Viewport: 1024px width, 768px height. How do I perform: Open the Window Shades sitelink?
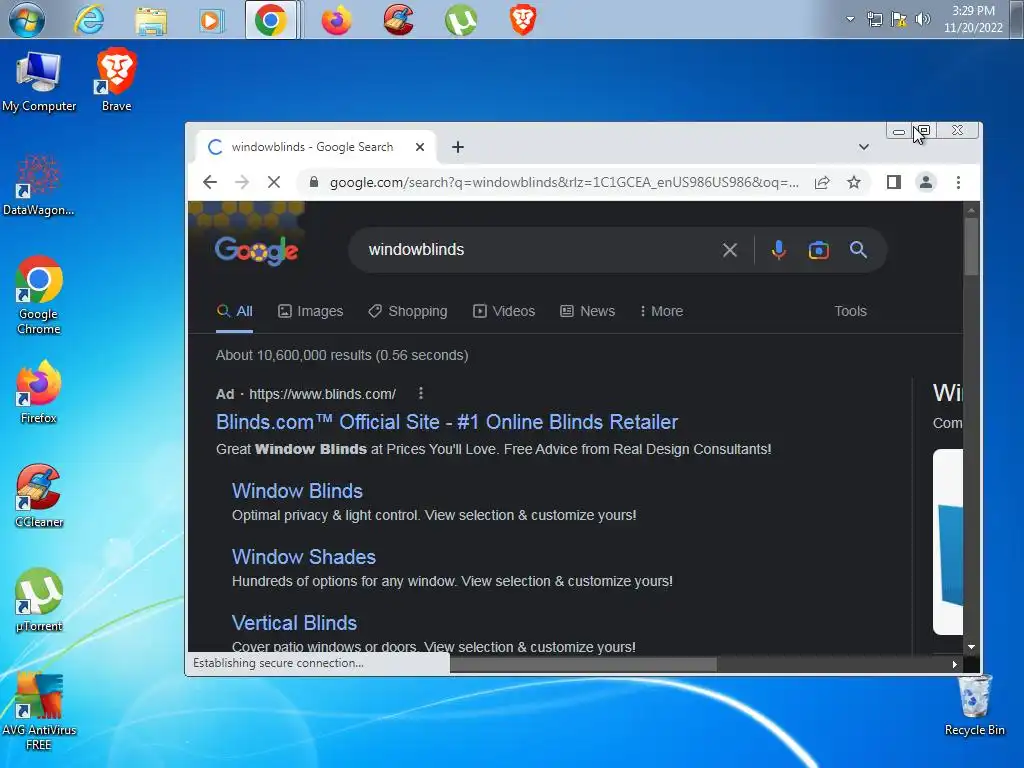[x=304, y=556]
